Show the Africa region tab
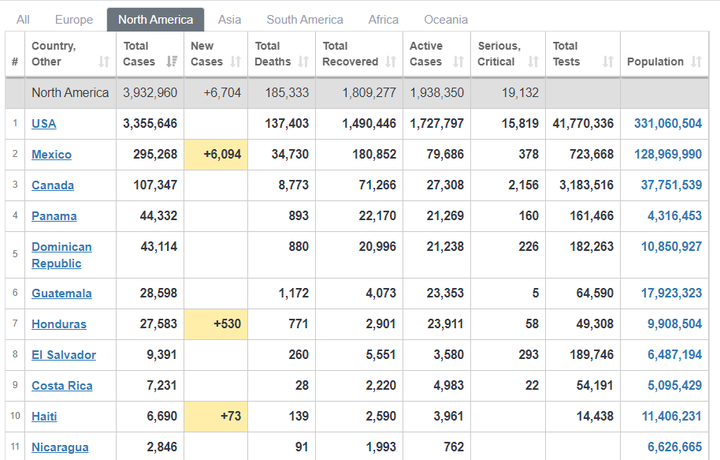720x460 pixels. pos(383,20)
